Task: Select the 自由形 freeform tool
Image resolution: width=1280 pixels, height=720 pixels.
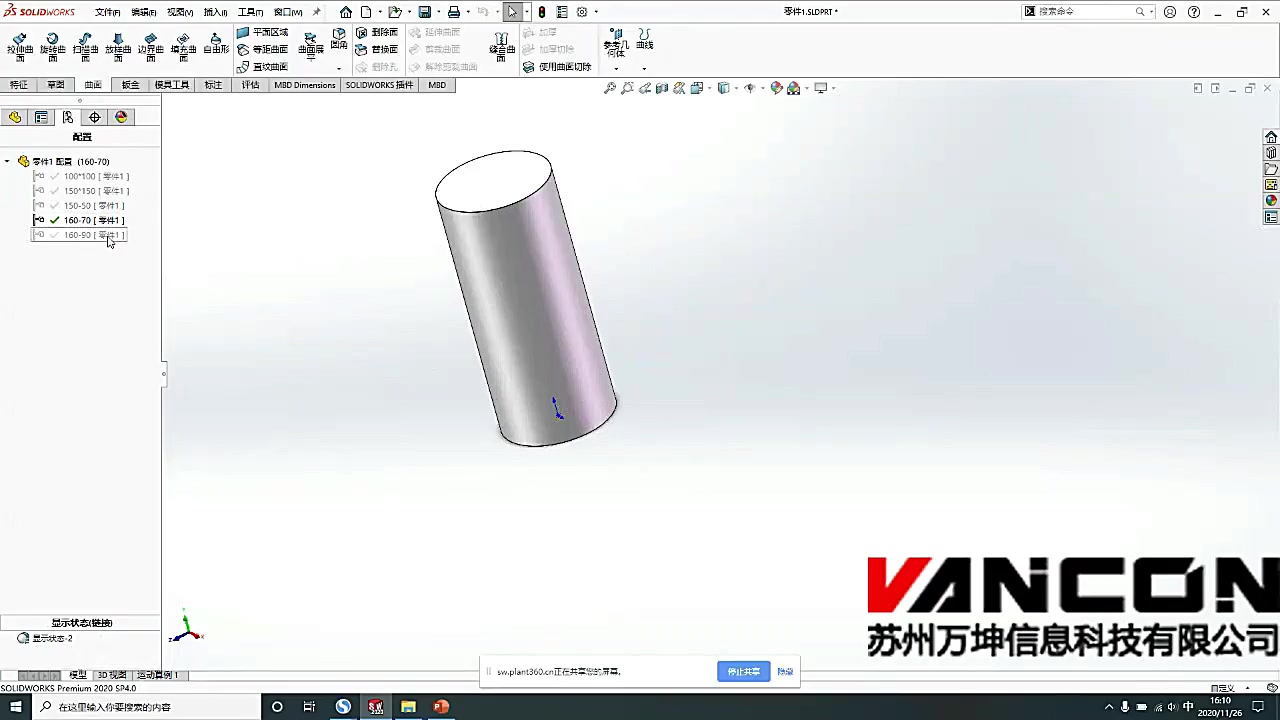Action: coord(215,44)
